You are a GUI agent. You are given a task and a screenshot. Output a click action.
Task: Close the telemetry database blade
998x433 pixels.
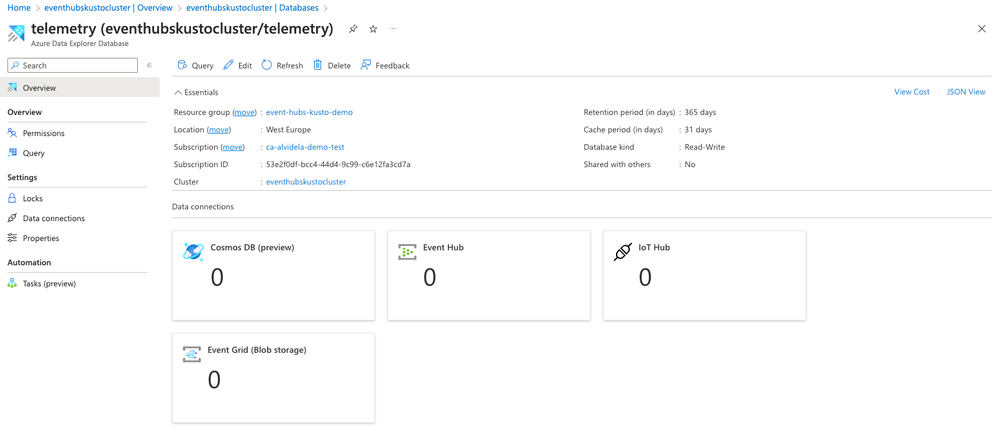981,29
